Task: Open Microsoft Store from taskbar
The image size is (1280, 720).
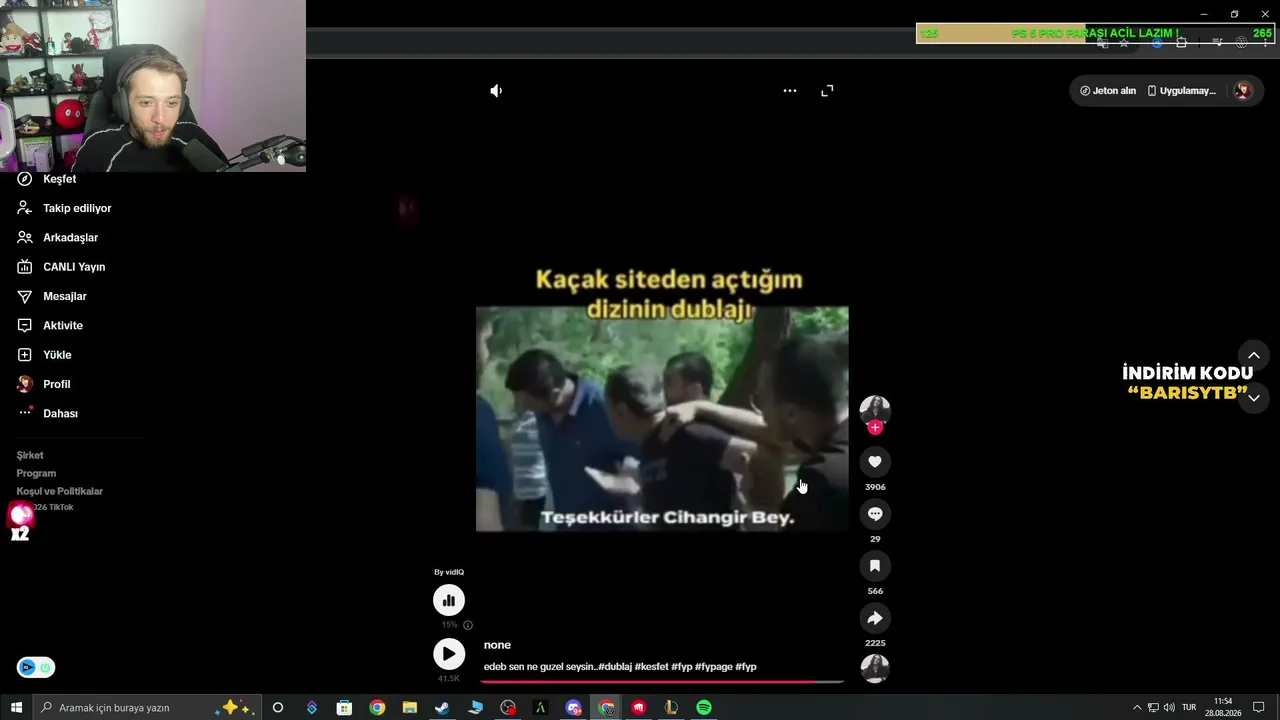Action: click(344, 708)
